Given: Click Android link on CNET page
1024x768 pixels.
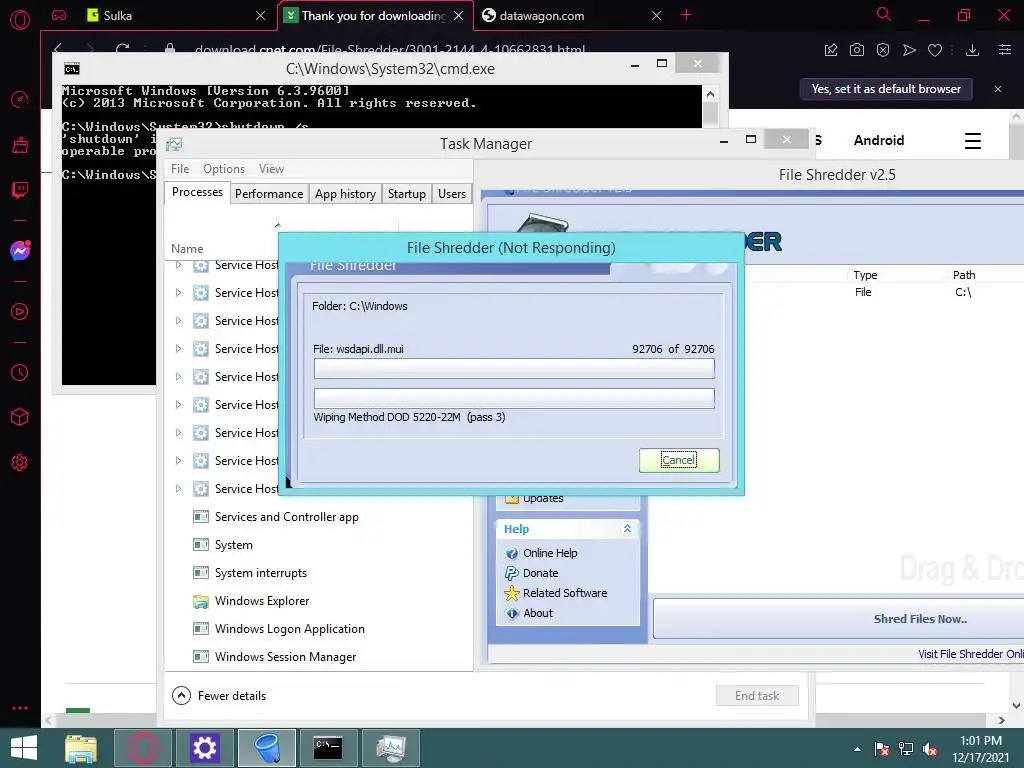Looking at the screenshot, I should 879,140.
